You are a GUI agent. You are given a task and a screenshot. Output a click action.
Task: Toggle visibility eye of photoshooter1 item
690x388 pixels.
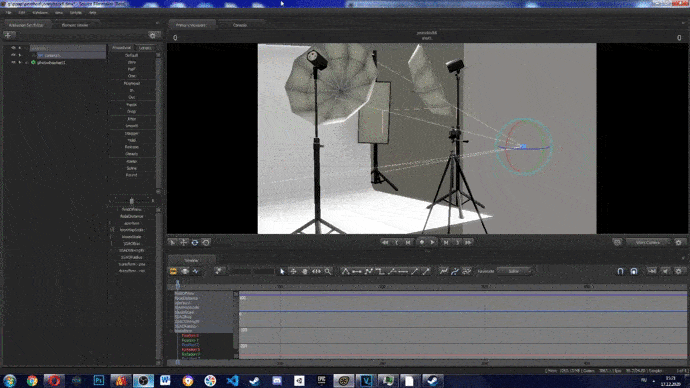[14, 62]
